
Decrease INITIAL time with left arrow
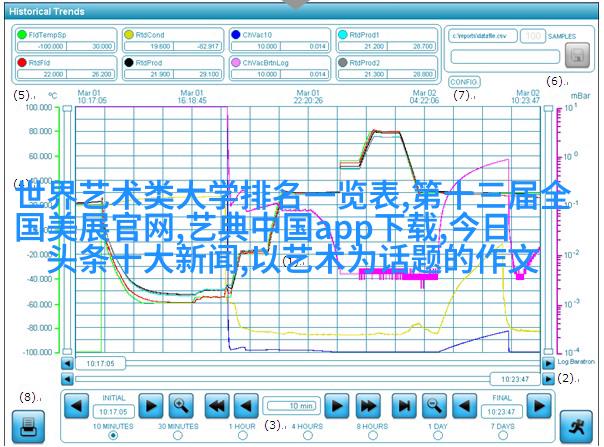tap(76, 405)
